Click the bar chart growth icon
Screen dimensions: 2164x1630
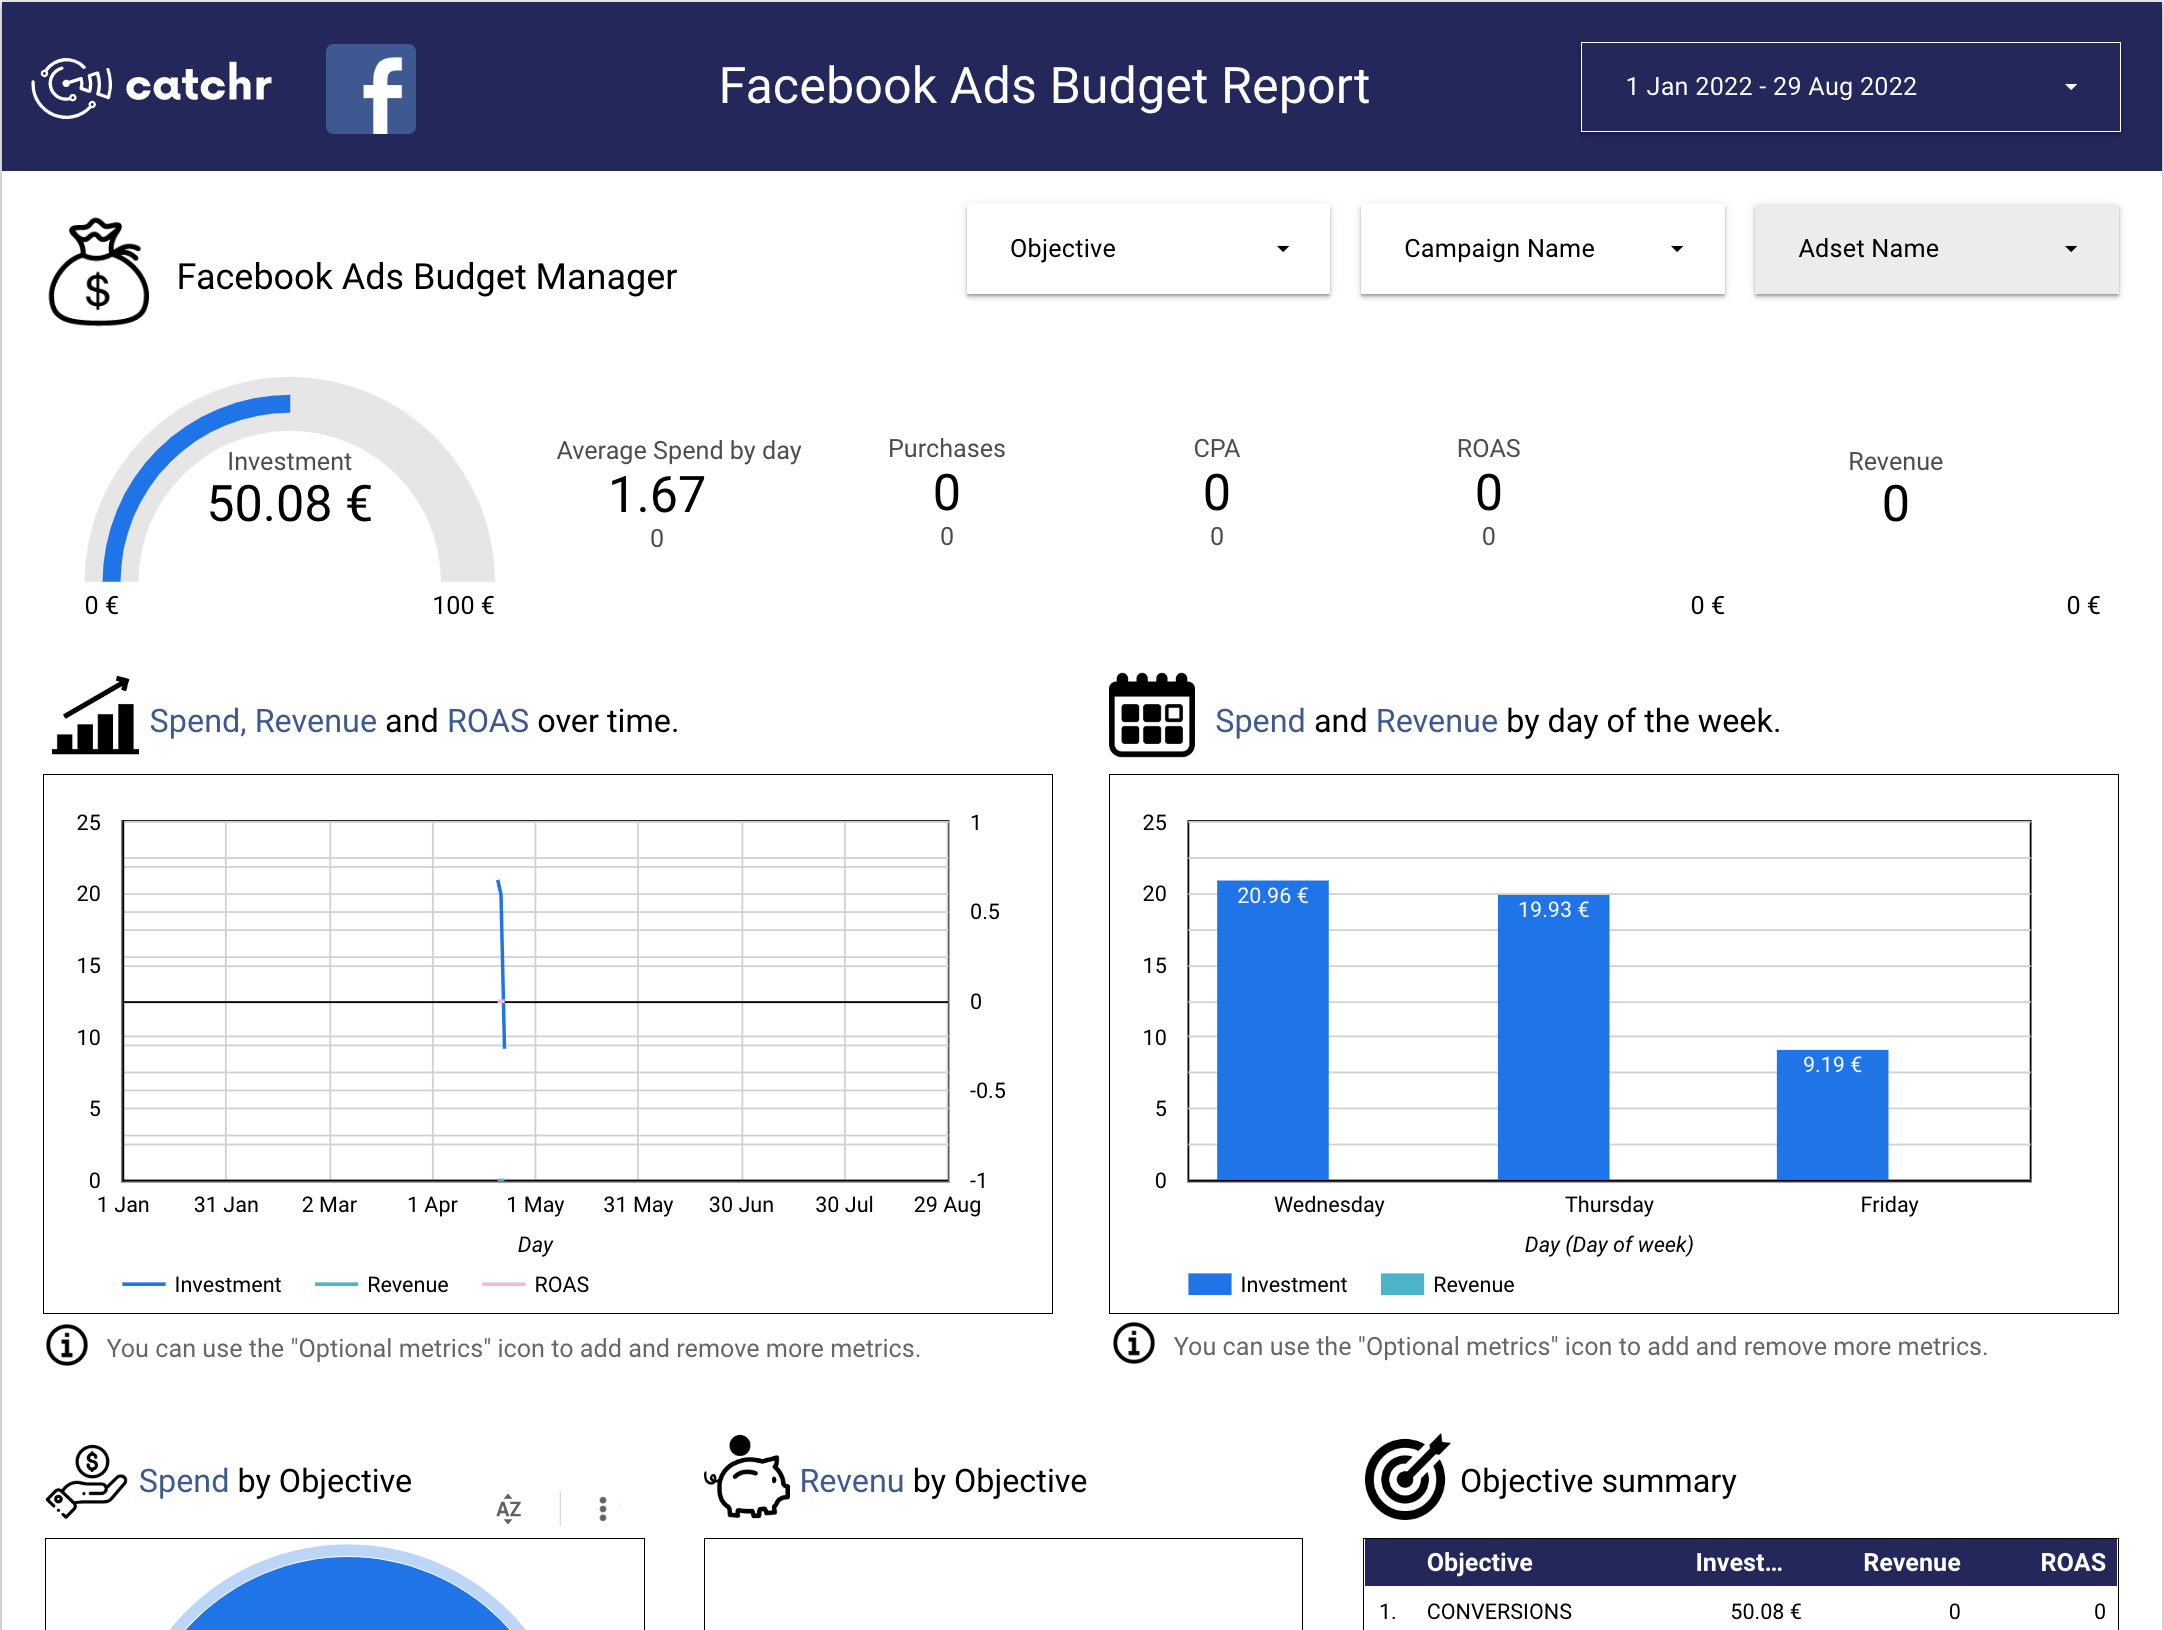95,716
